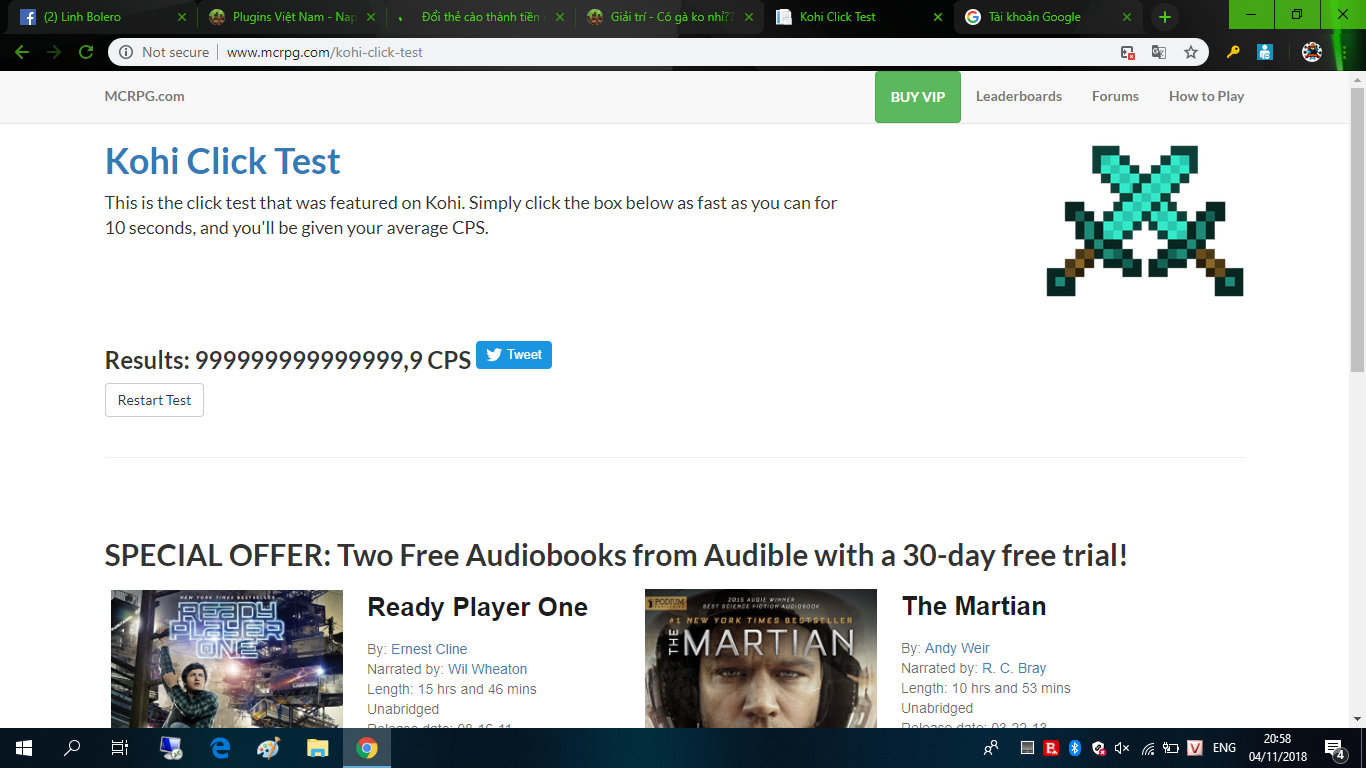This screenshot has height=768, width=1366.
Task: Open the Google Translate icon in address bar
Action: [x=1159, y=52]
